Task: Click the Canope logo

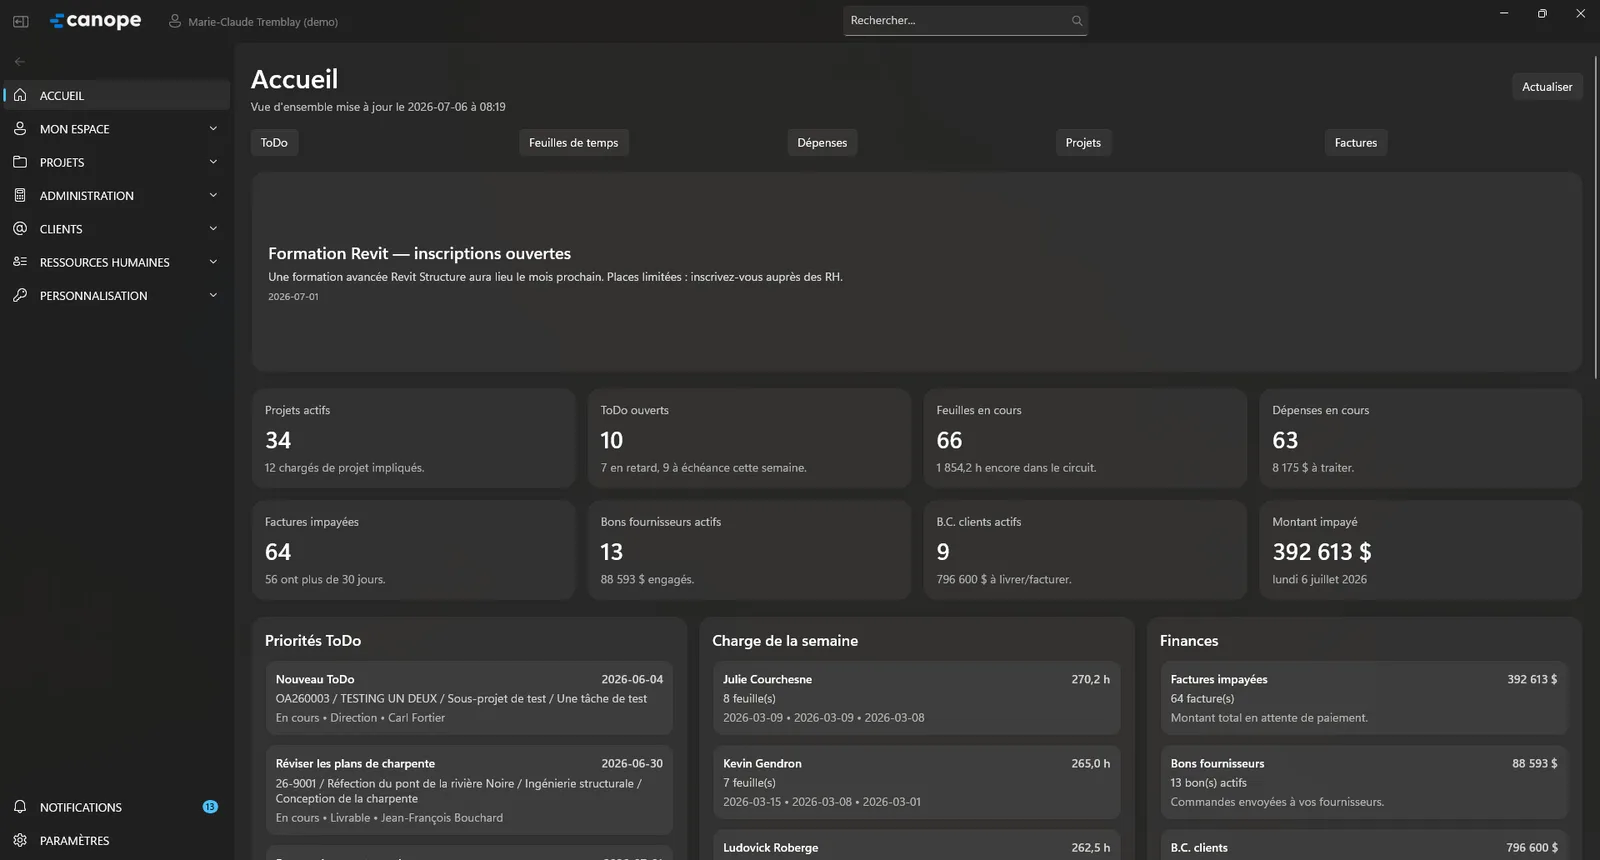Action: pyautogui.click(x=96, y=20)
